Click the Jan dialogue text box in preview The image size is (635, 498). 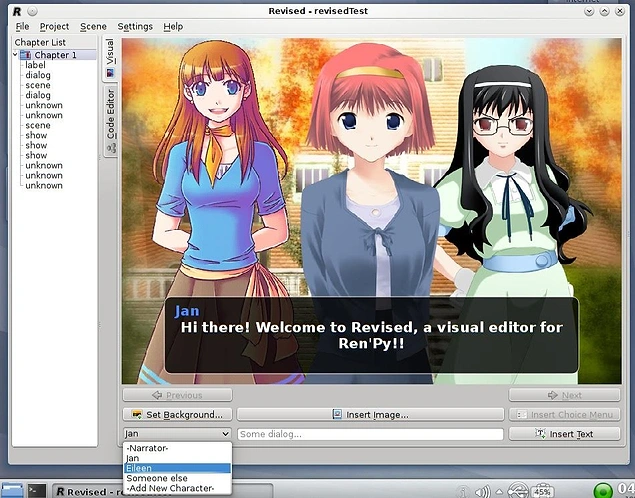(x=371, y=335)
